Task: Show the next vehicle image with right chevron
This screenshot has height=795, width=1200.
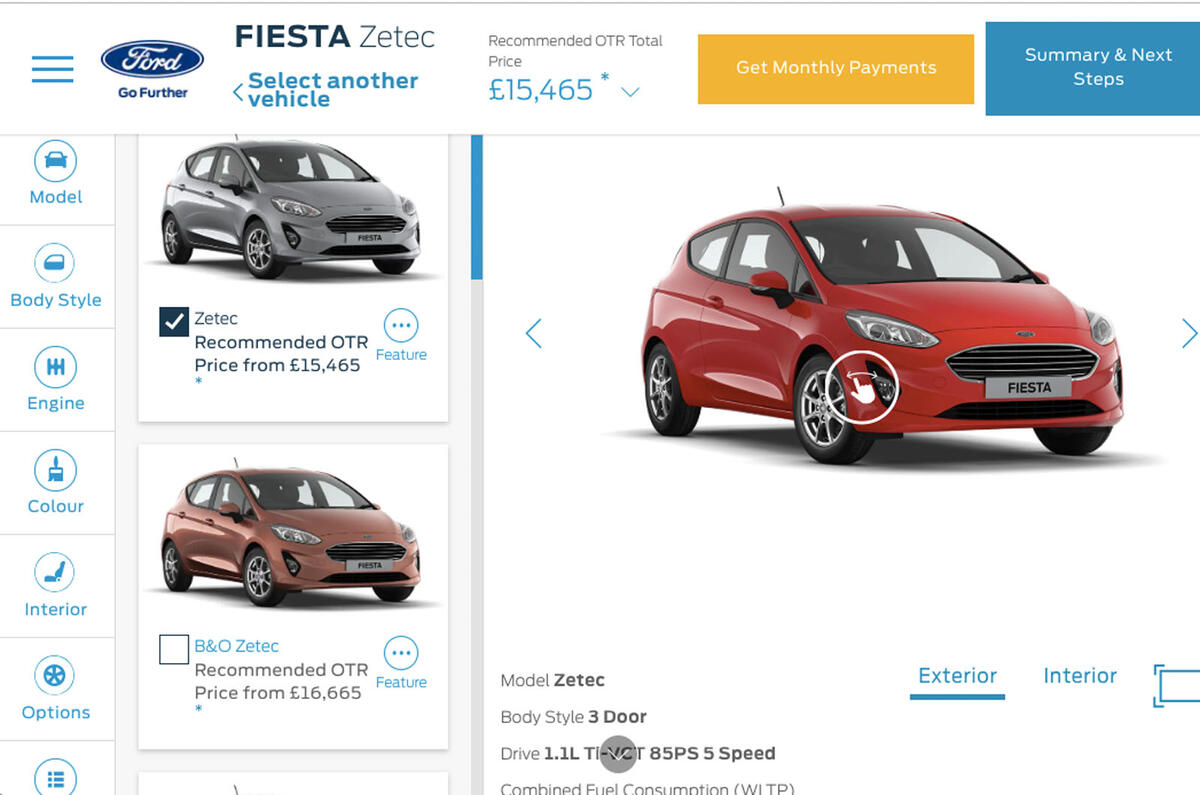Action: pyautogui.click(x=1188, y=333)
